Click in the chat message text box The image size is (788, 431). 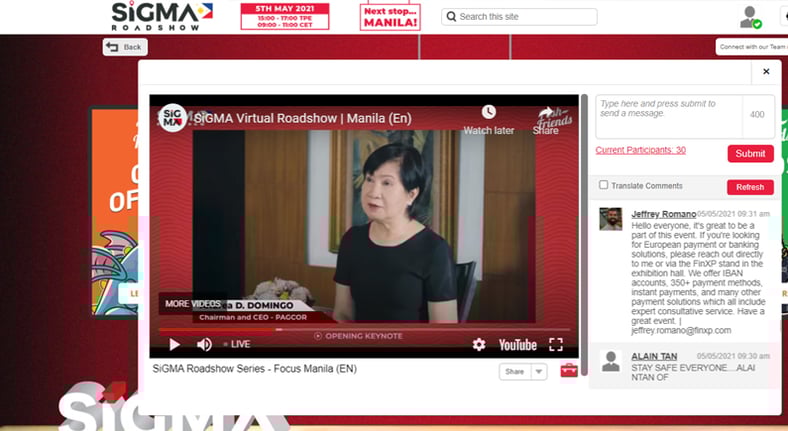tap(668, 117)
